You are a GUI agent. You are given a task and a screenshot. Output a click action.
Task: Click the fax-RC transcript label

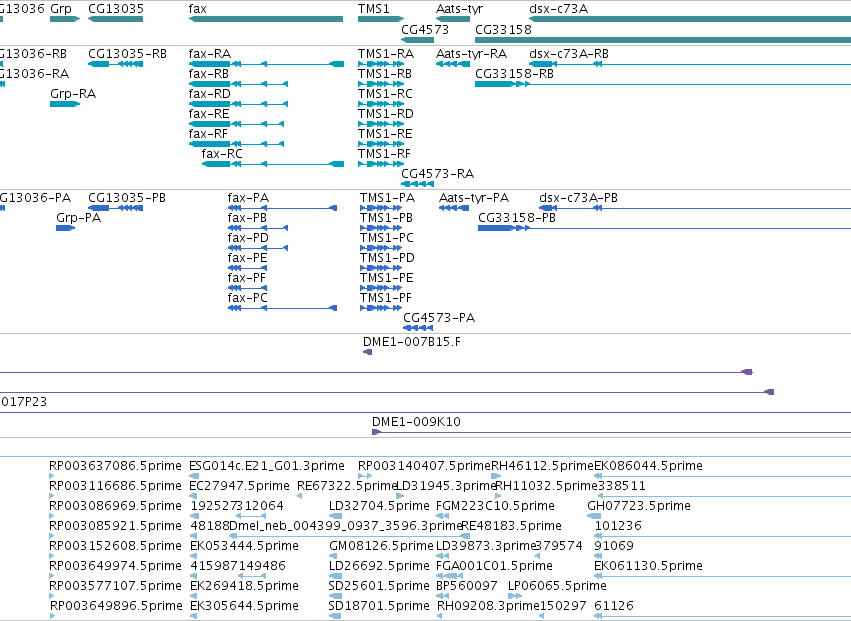click(x=222, y=154)
